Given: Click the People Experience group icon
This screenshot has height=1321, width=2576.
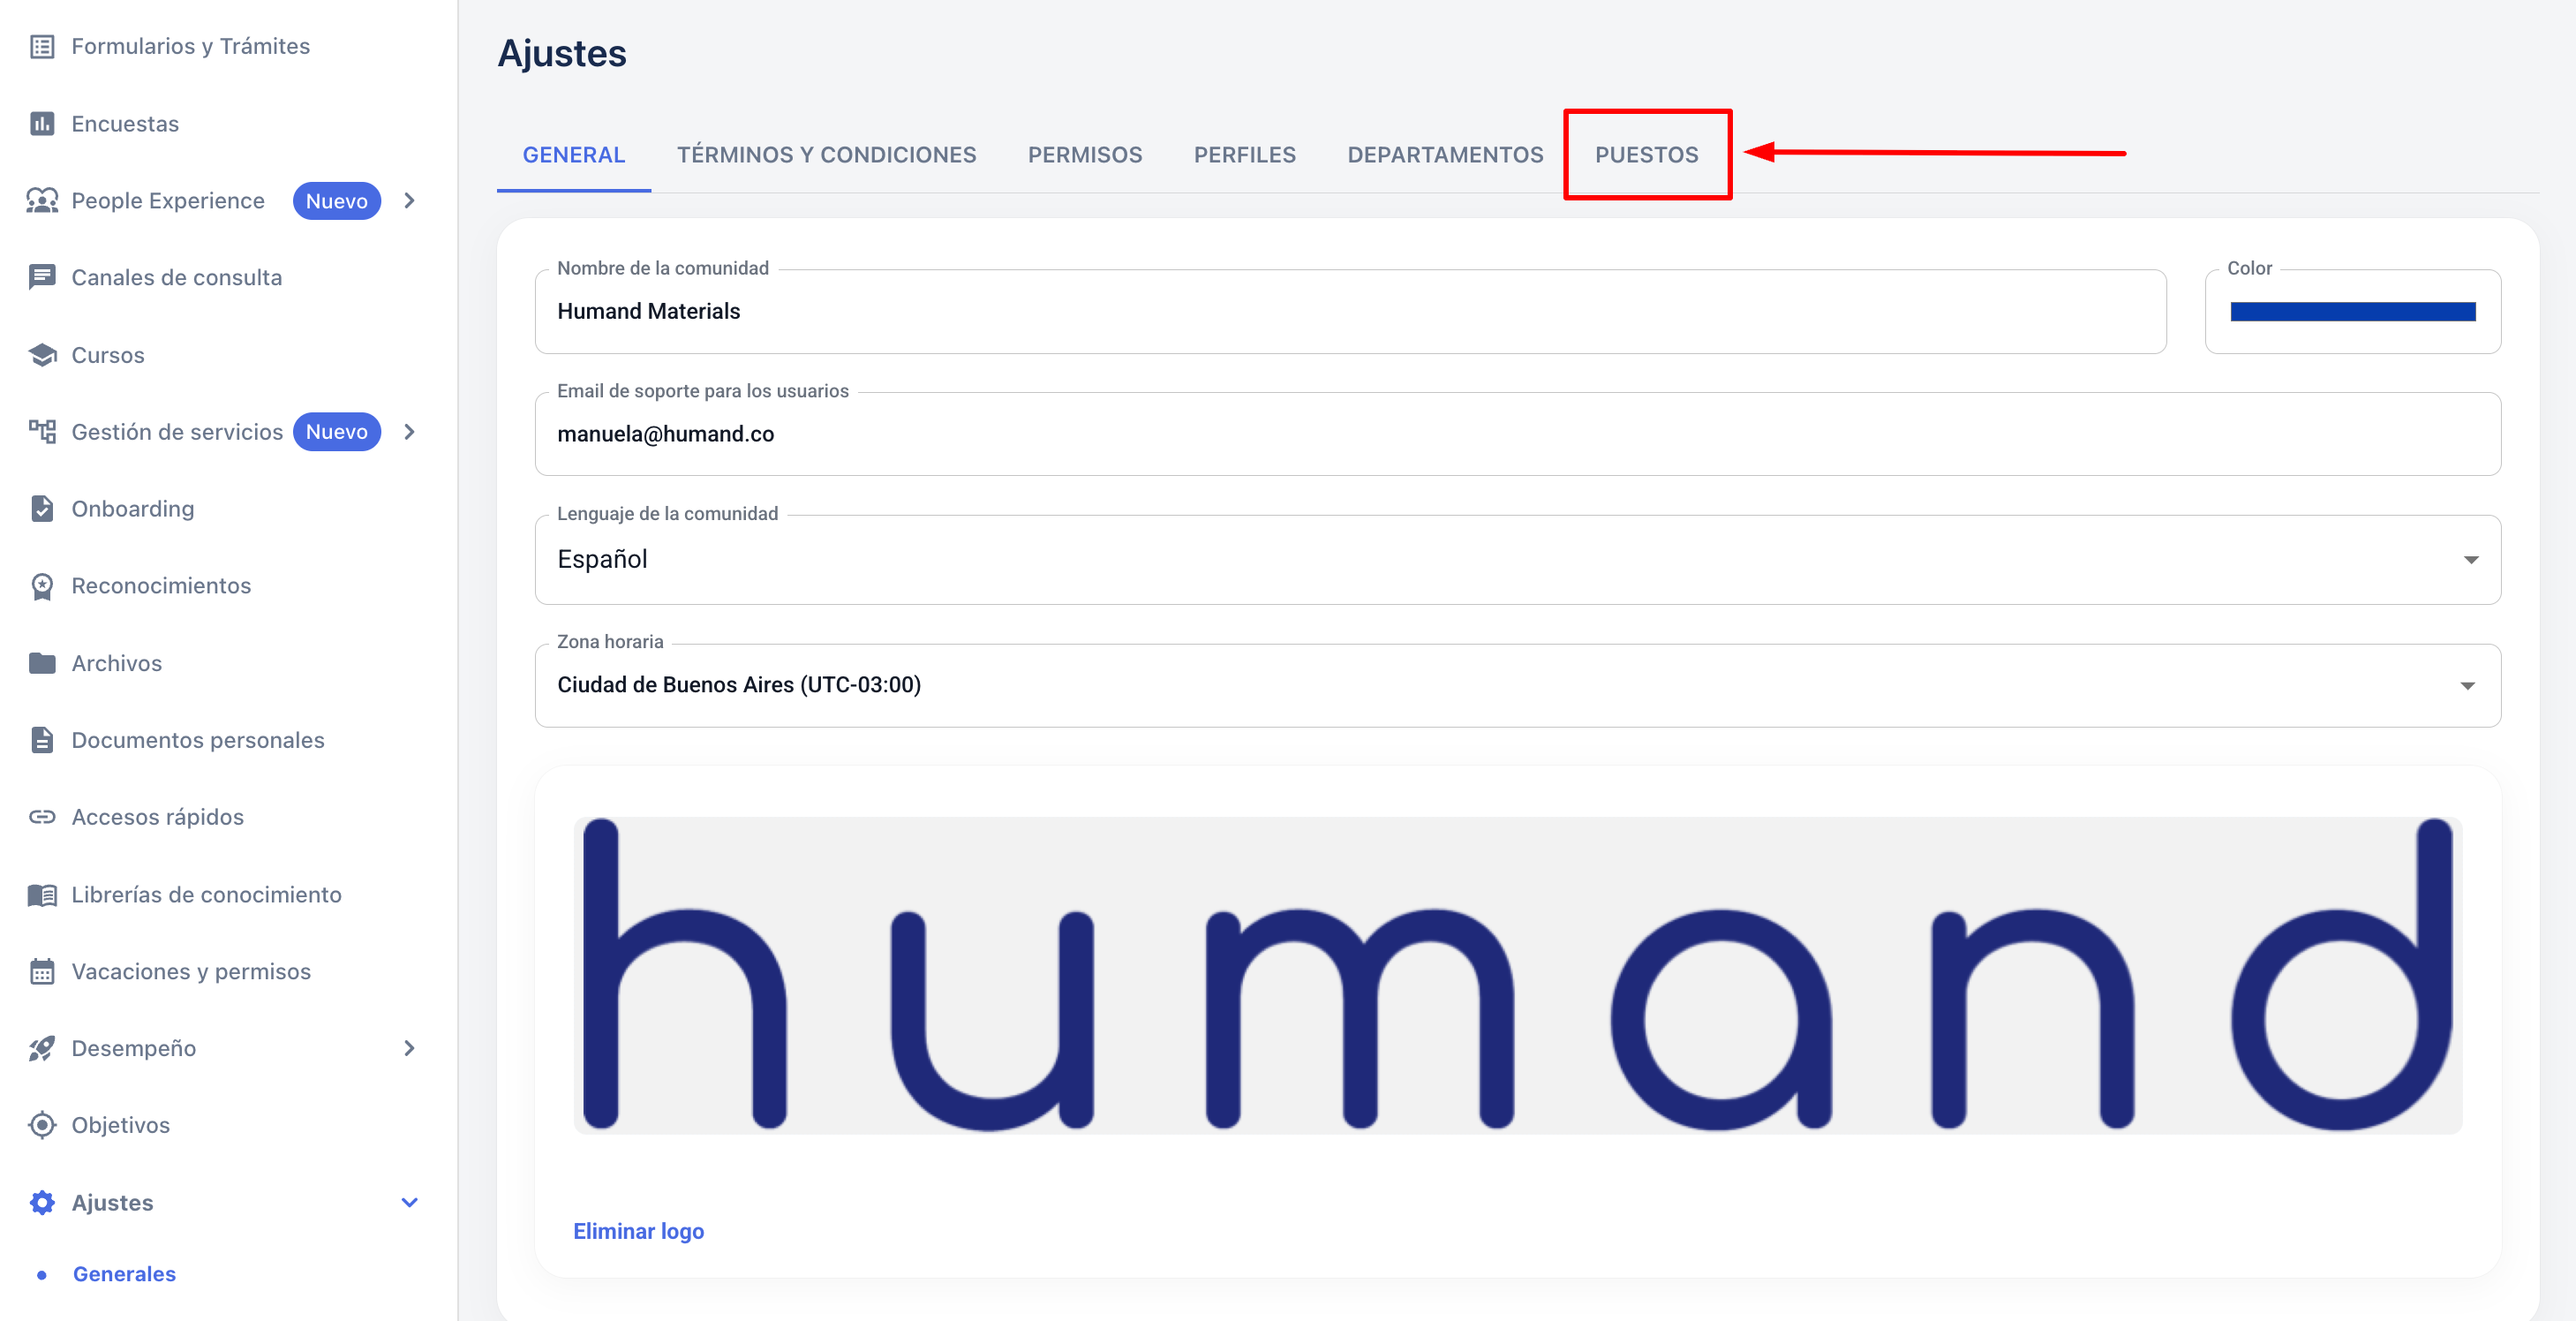Looking at the screenshot, I should click(42, 200).
